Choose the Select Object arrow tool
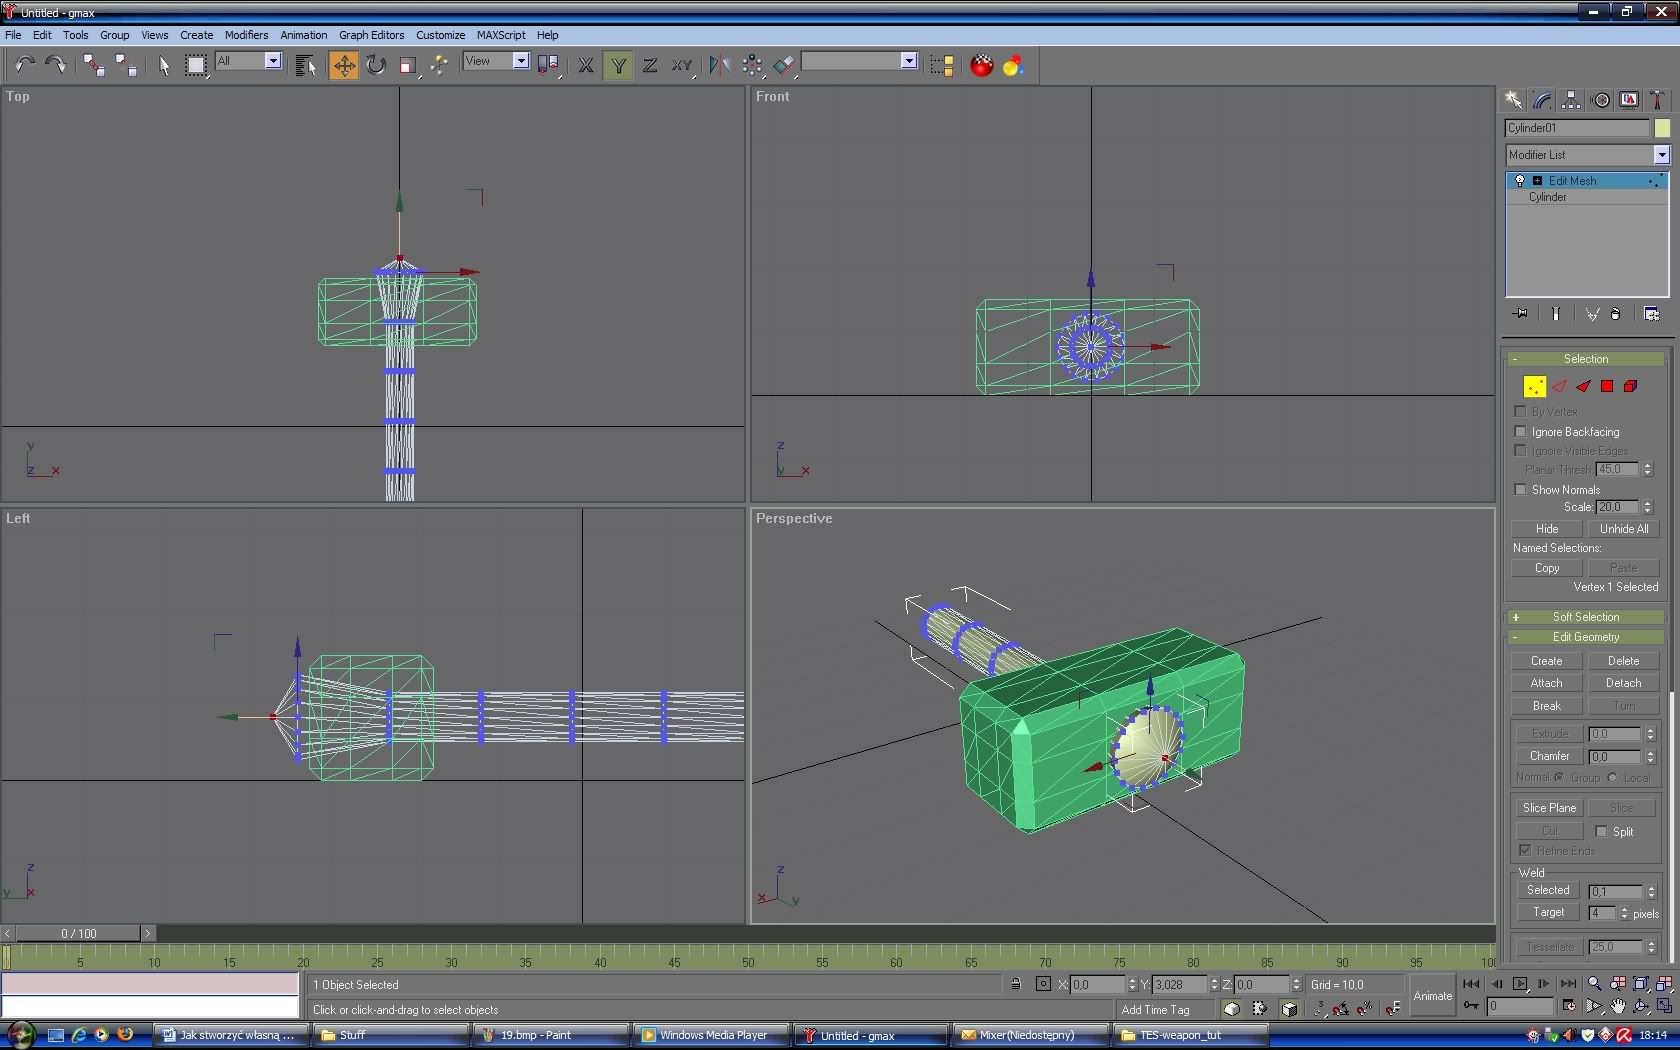Screen dimensions: 1680x1050 click(164, 65)
